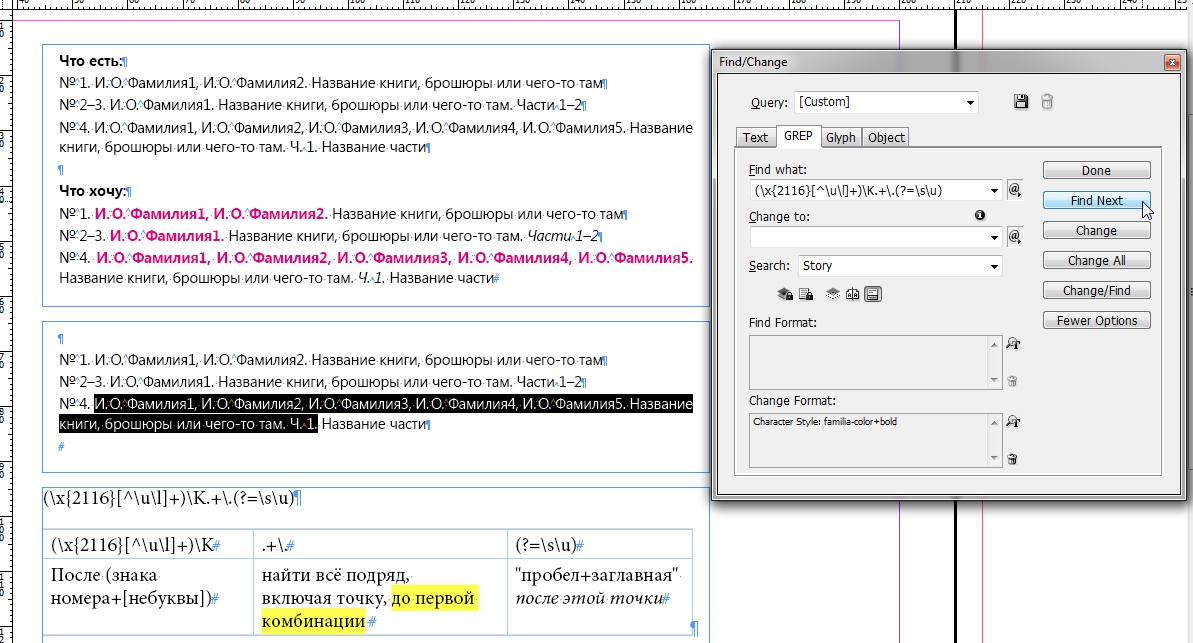Image resolution: width=1193 pixels, height=643 pixels.
Task: Open the Query dropdown showing [Custom]
Action: tap(886, 102)
